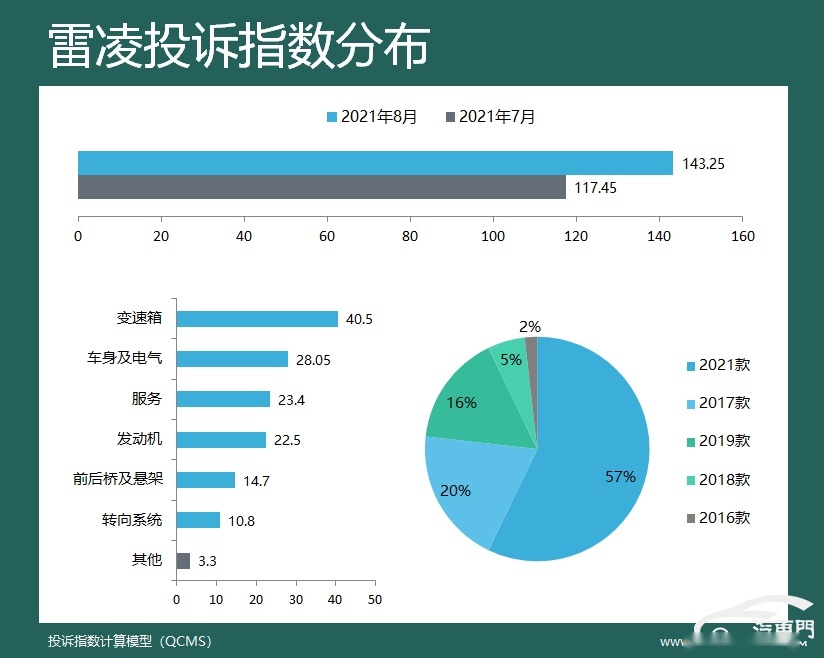Click the 2017款 legend text

(x=725, y=404)
